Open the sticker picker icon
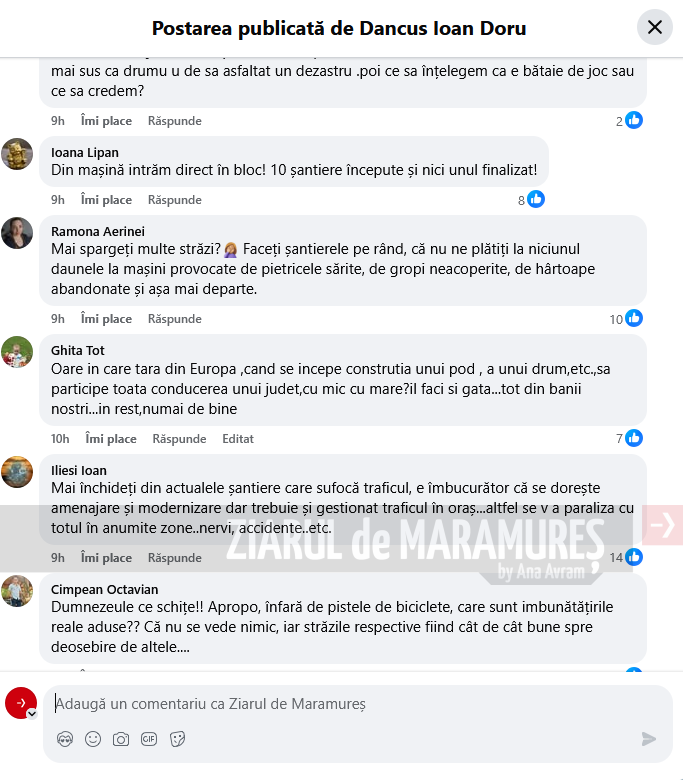This screenshot has width=683, height=780. click(x=177, y=739)
